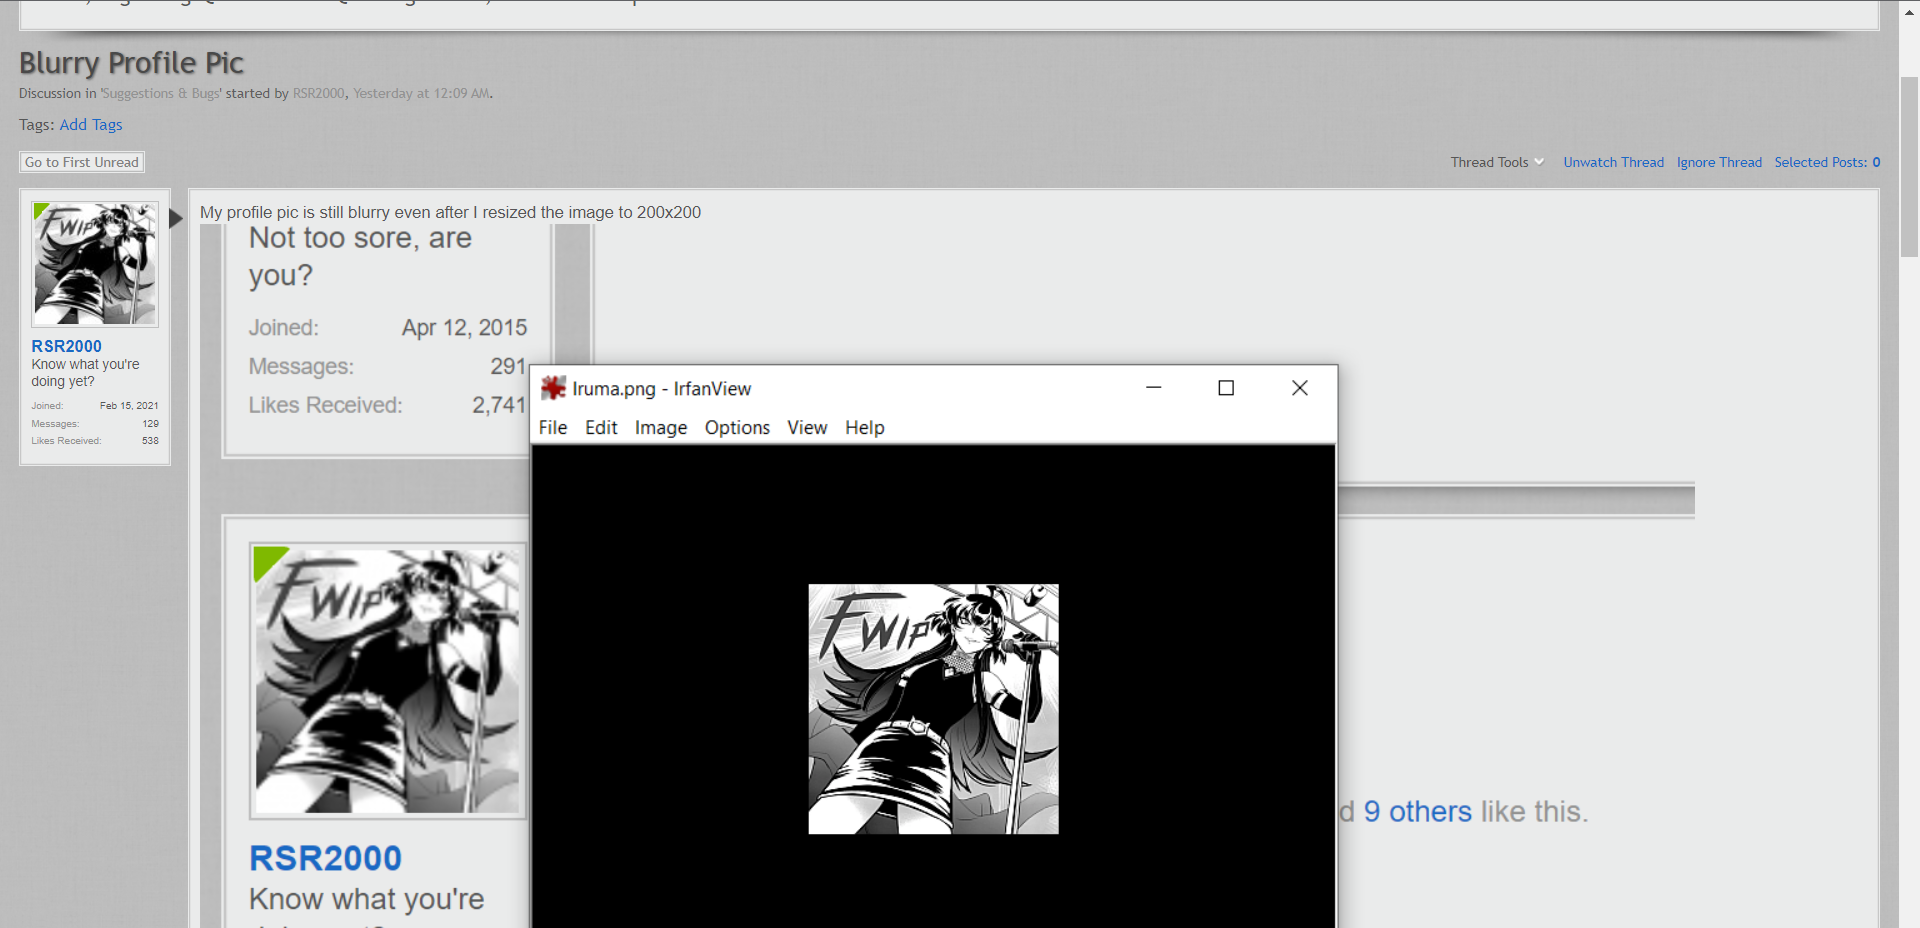This screenshot has width=1920, height=928.
Task: Open the Image menu in IrfanView
Action: pos(661,427)
